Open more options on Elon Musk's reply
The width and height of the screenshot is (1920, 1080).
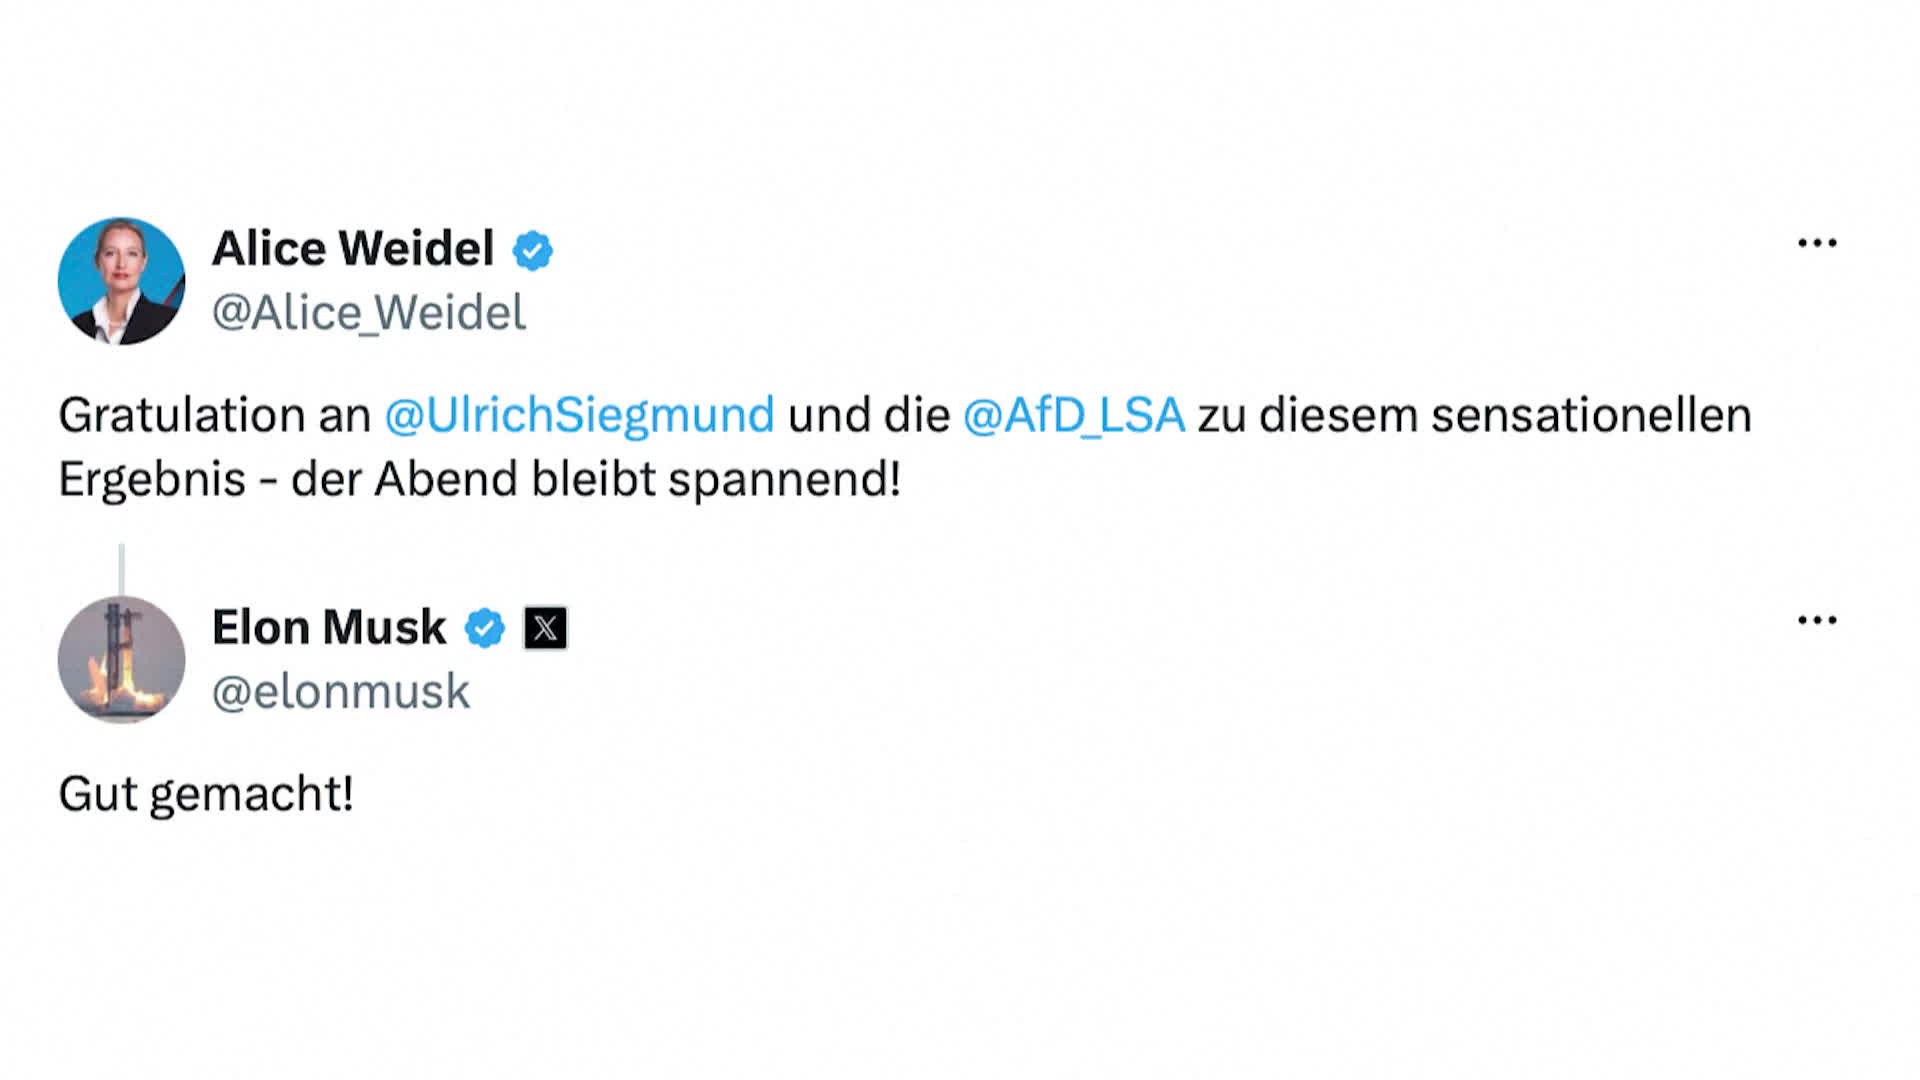[1817, 620]
